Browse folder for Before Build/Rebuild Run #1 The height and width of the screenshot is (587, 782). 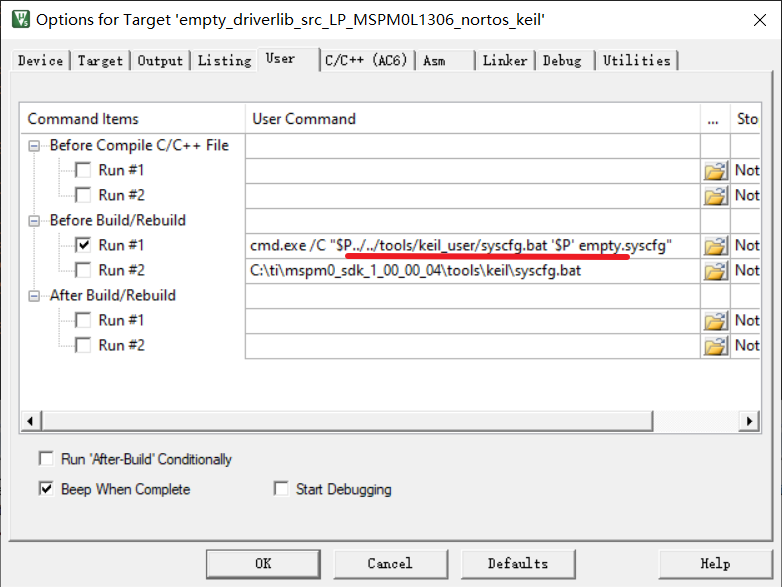point(715,246)
